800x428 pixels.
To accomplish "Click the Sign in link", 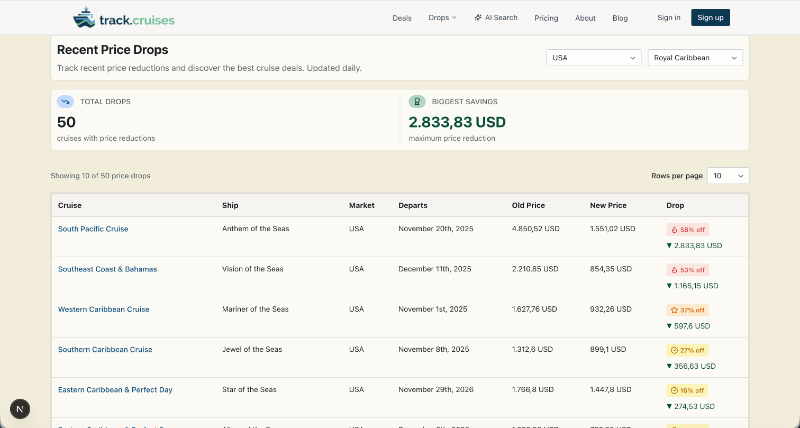I will tap(669, 18).
